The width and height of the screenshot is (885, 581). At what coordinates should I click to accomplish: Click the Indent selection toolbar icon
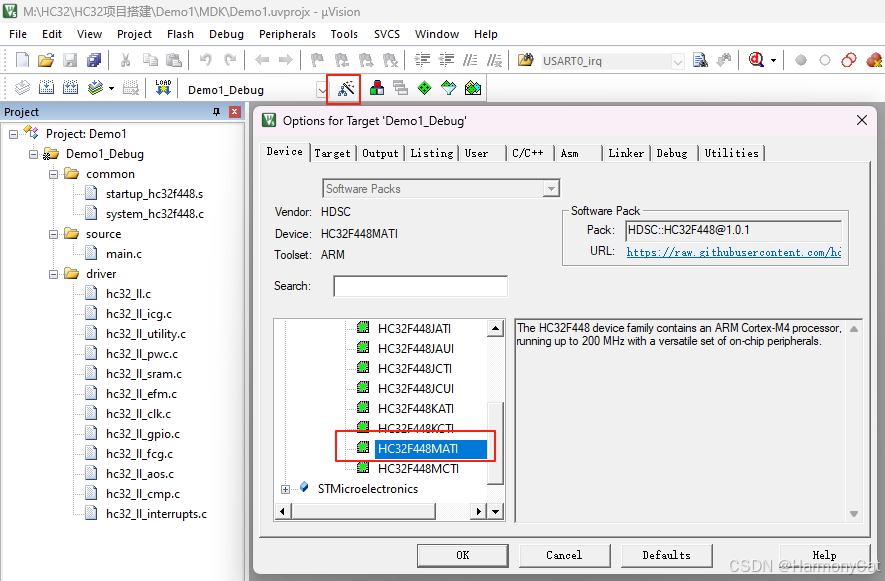click(422, 60)
